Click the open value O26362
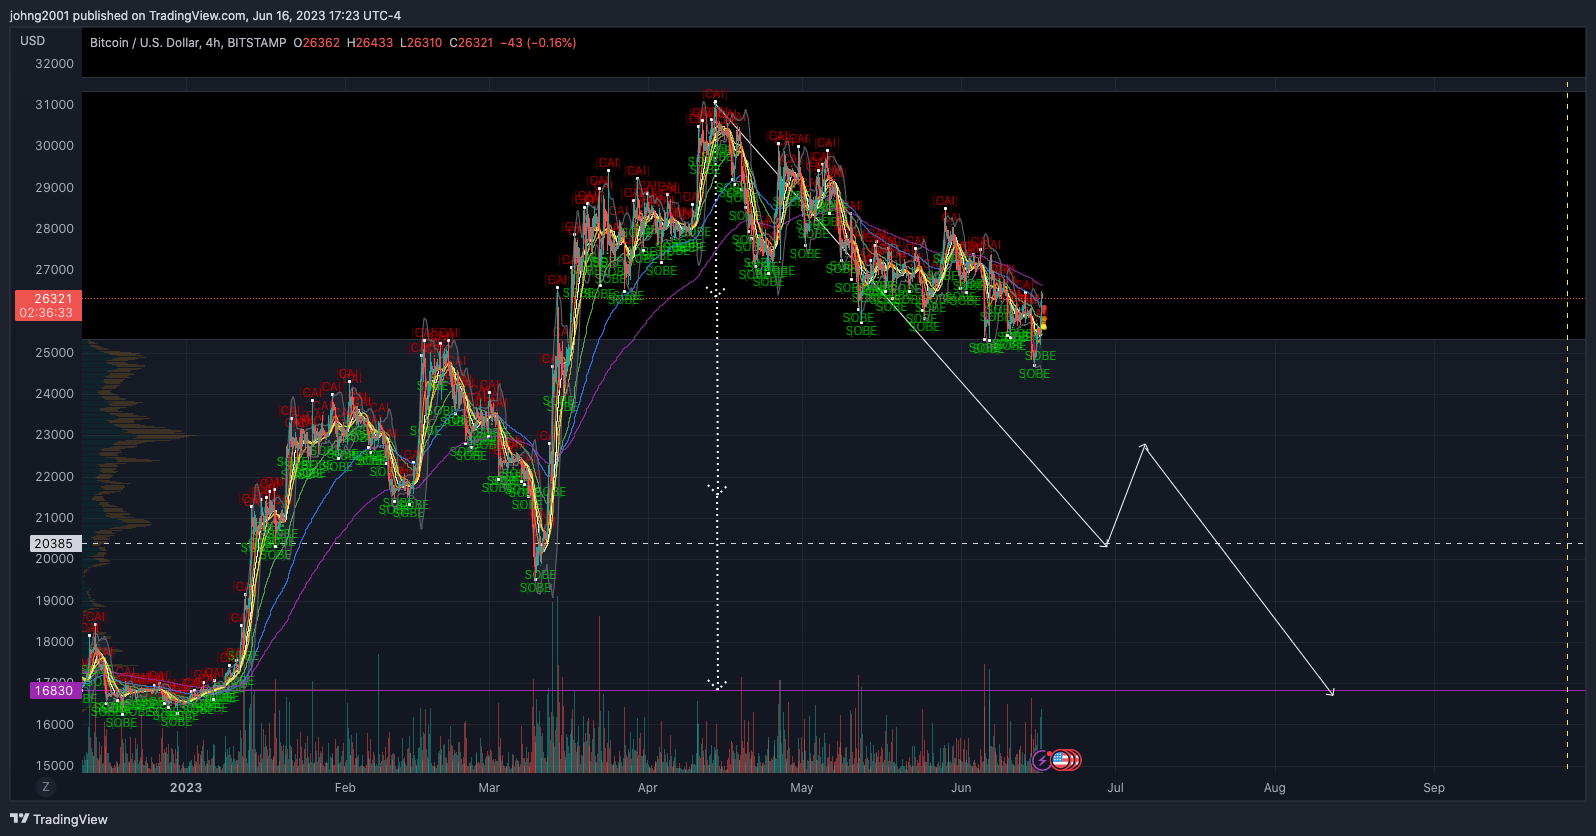The height and width of the screenshot is (836, 1596). pyautogui.click(x=316, y=43)
